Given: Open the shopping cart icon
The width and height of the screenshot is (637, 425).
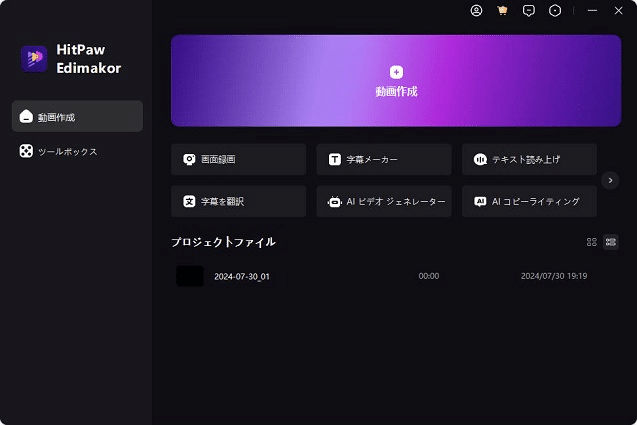Looking at the screenshot, I should (502, 11).
